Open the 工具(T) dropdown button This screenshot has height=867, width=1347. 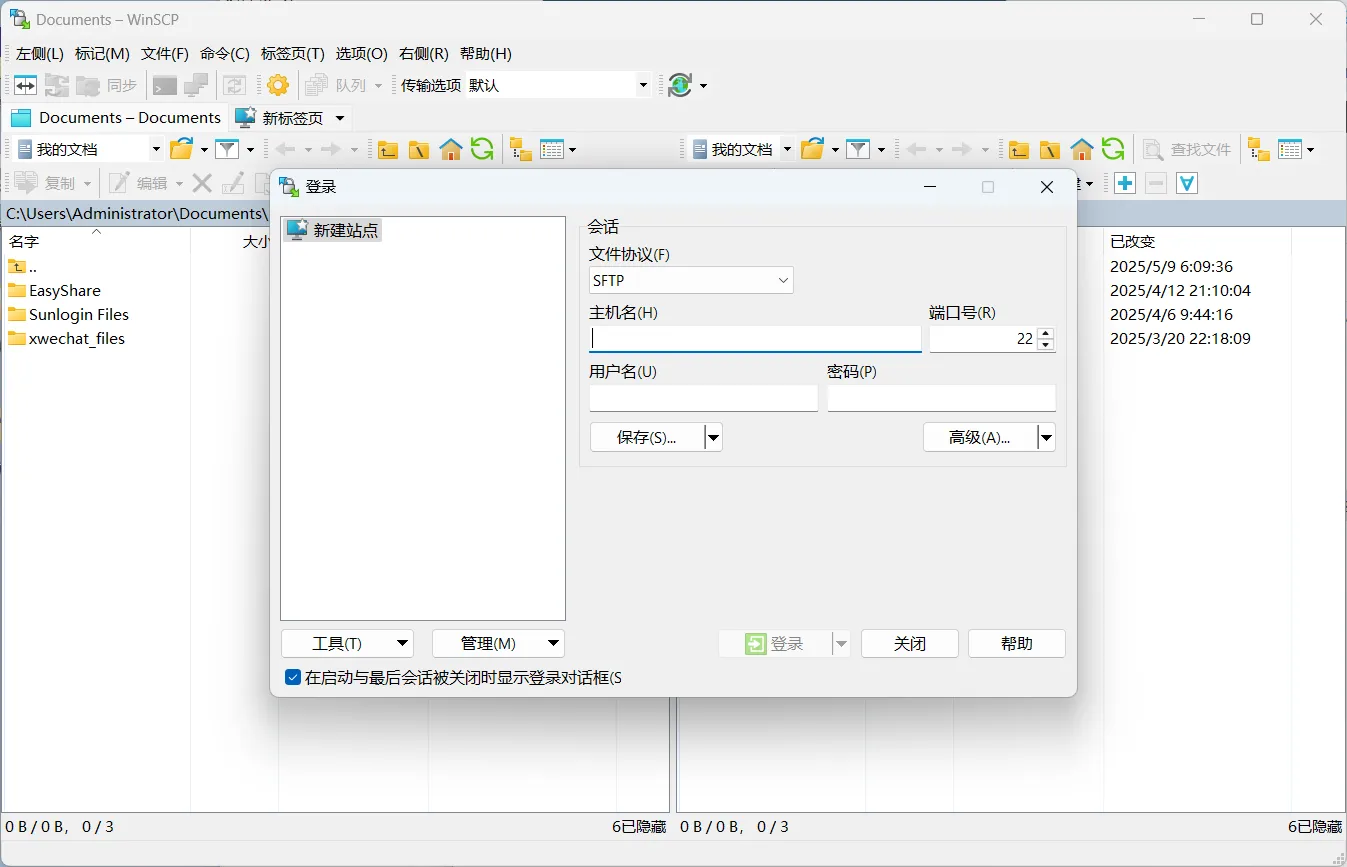pyautogui.click(x=347, y=643)
